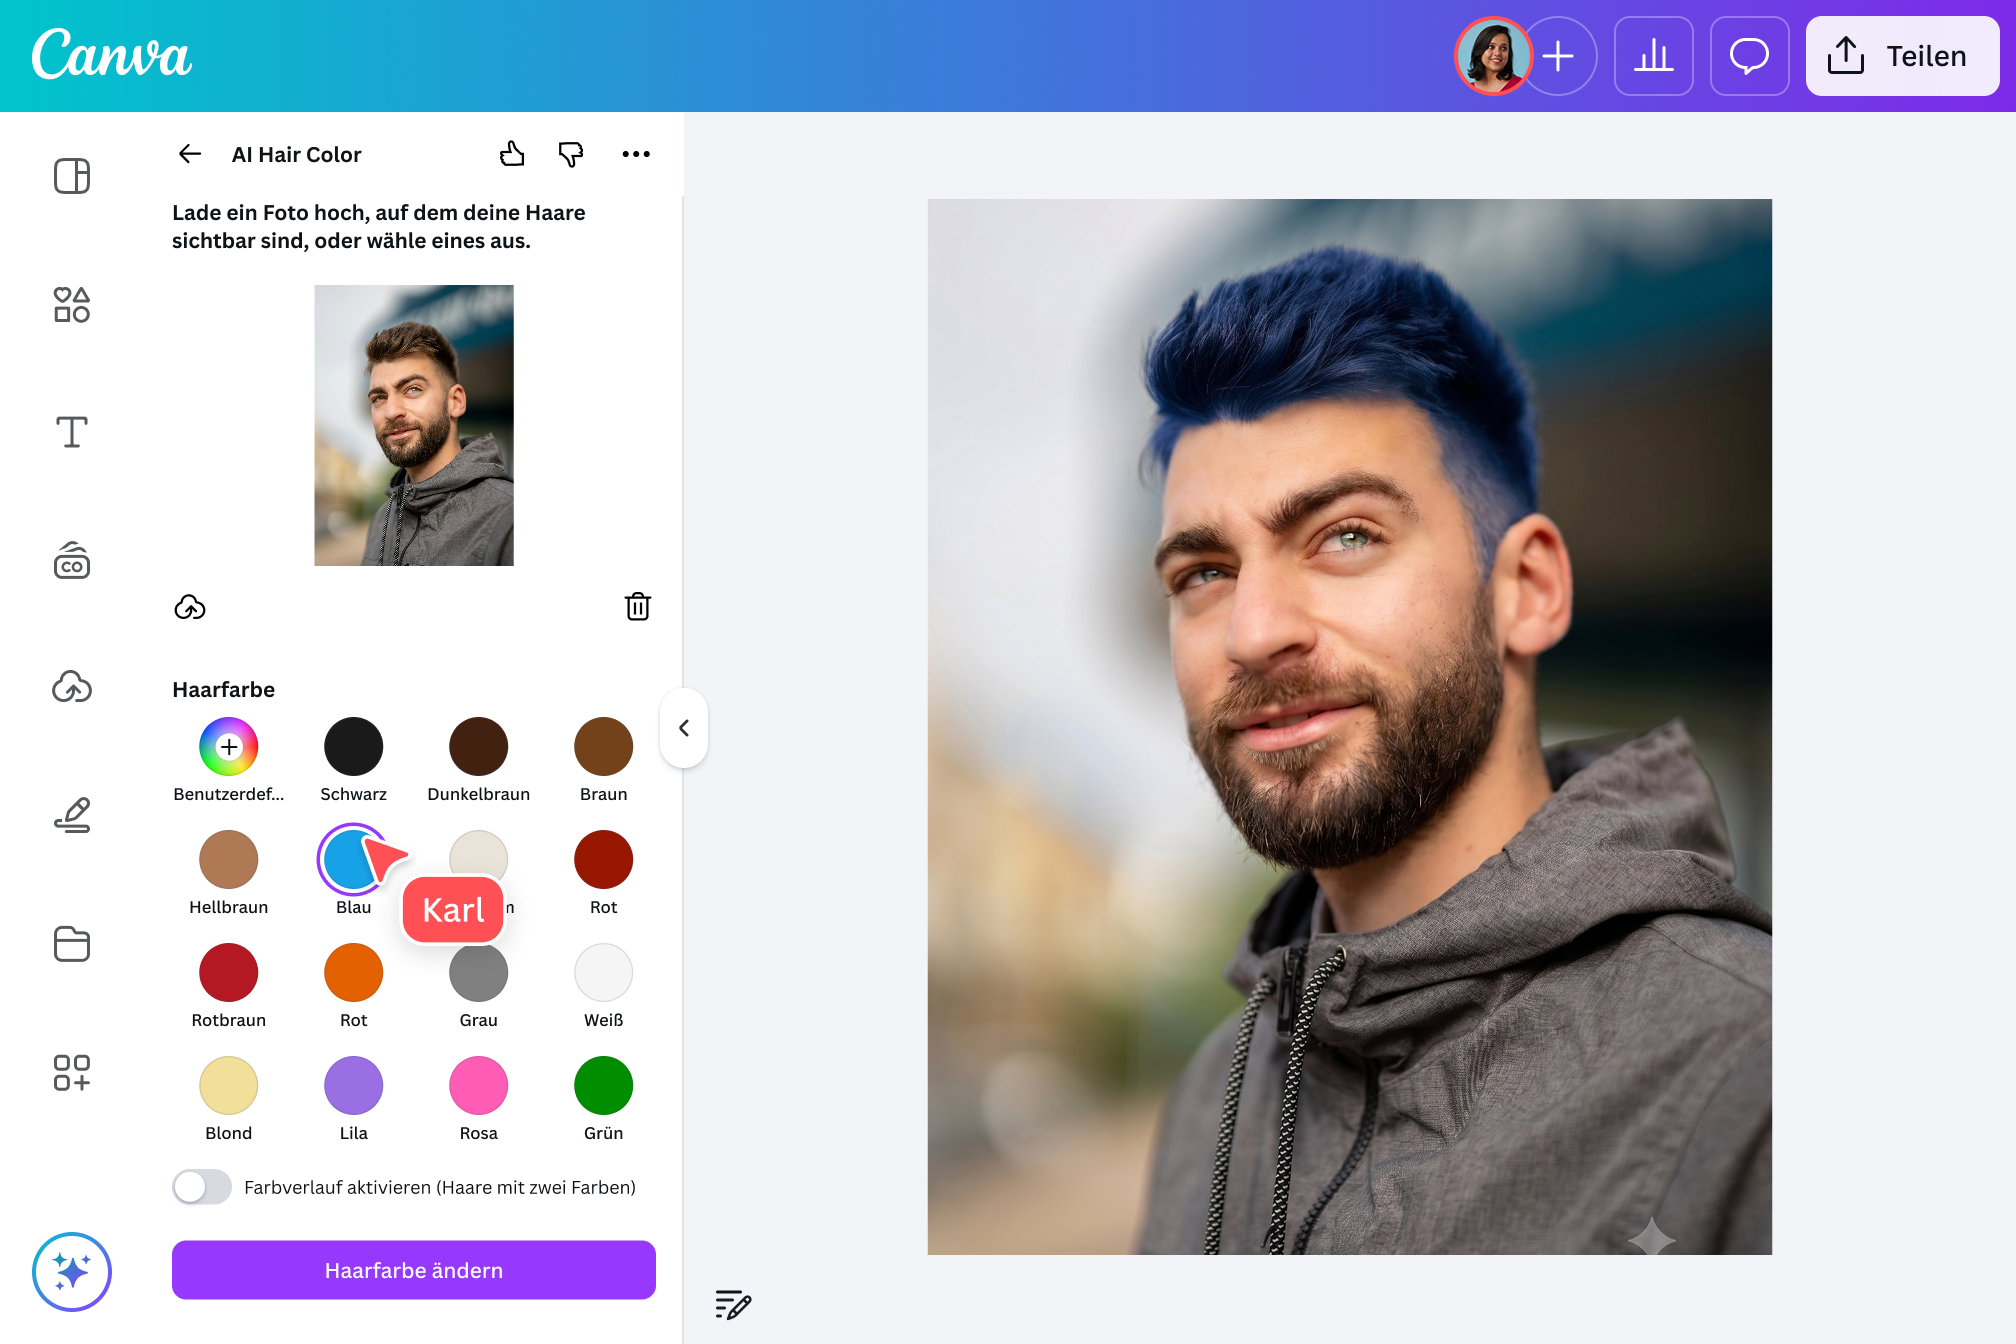
Task: Upload a new photo via cloud icon
Action: pos(190,607)
